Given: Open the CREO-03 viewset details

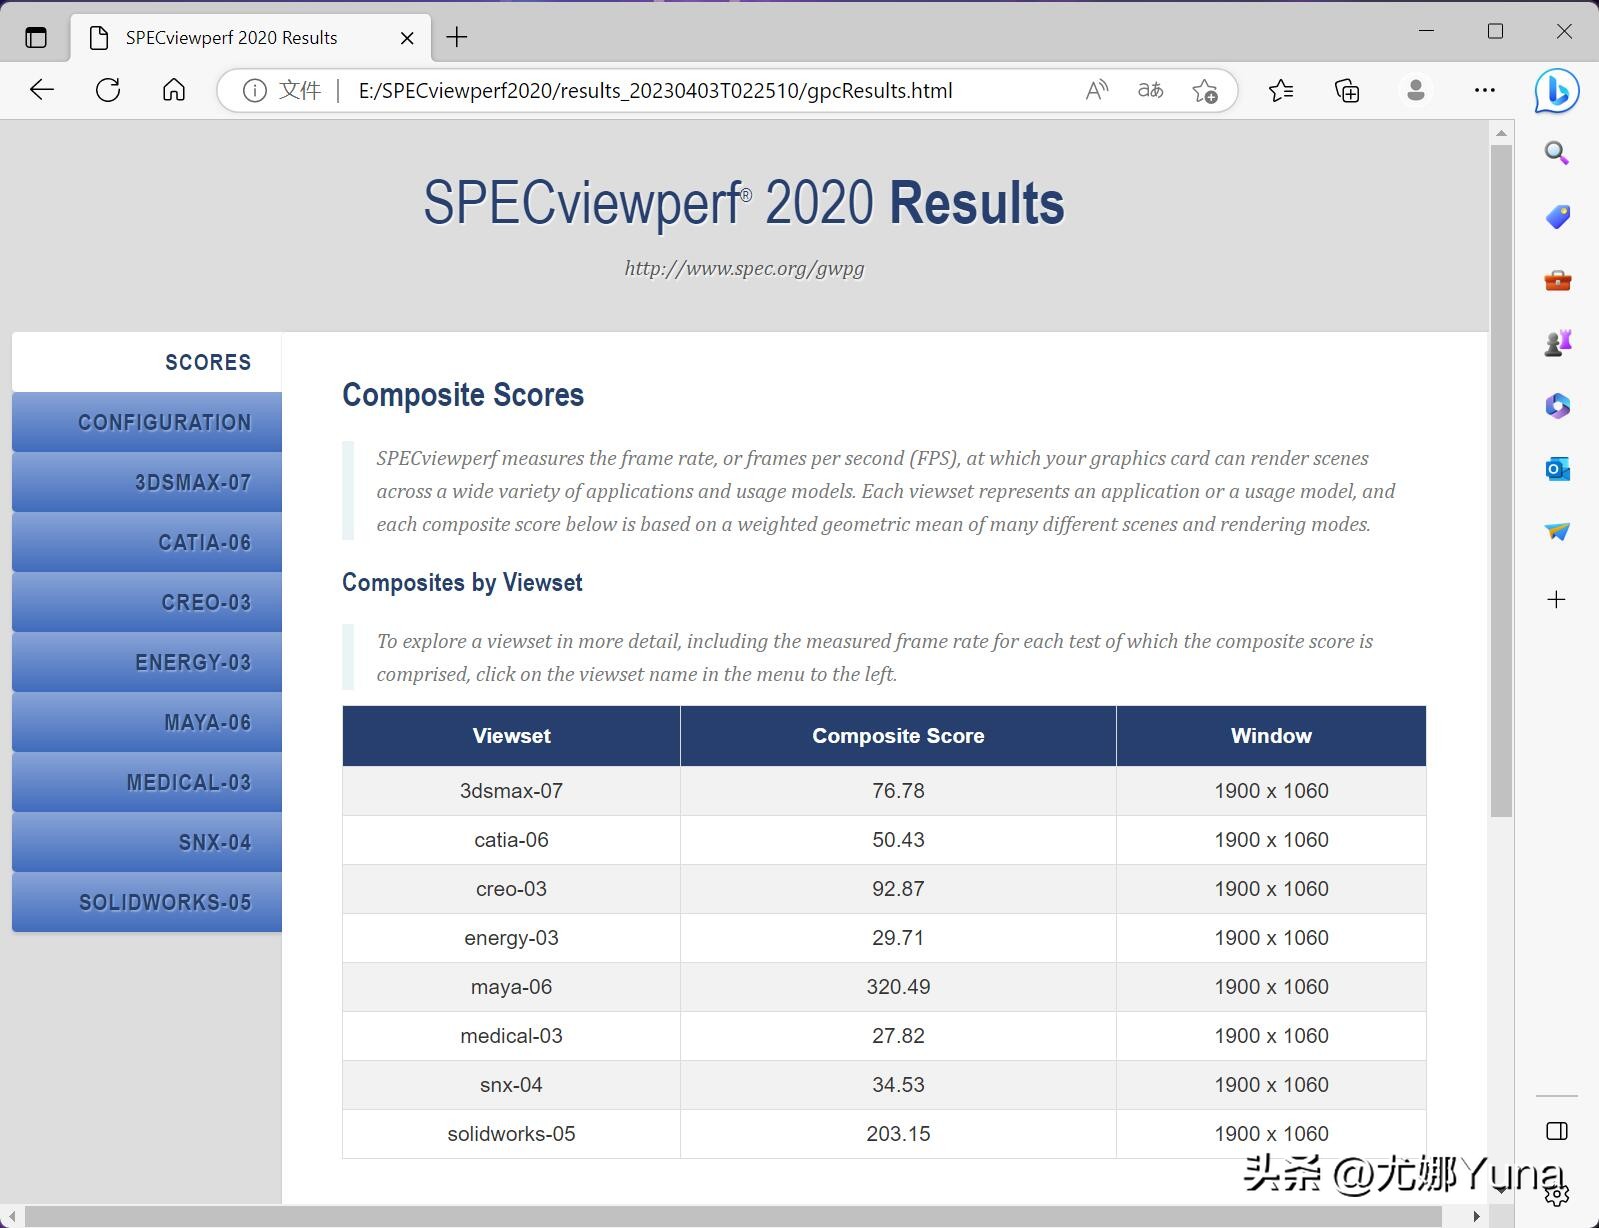Looking at the screenshot, I should coord(147,602).
